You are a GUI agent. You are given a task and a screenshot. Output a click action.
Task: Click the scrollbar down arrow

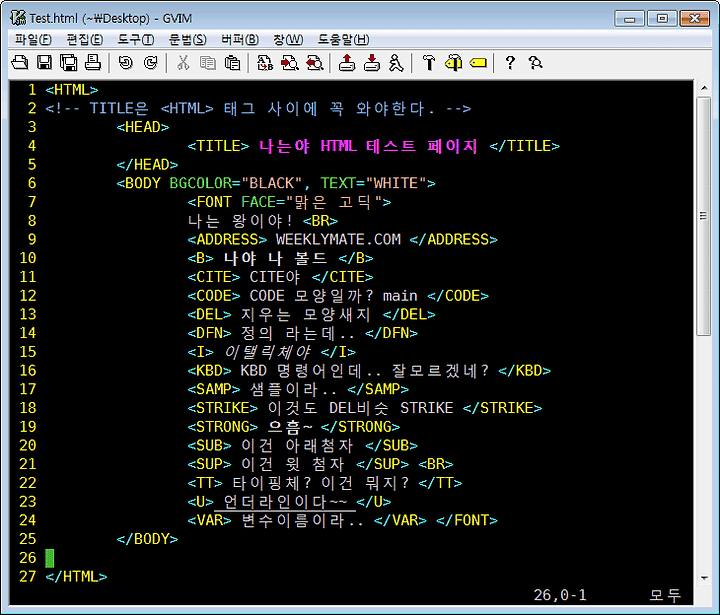[x=704, y=578]
